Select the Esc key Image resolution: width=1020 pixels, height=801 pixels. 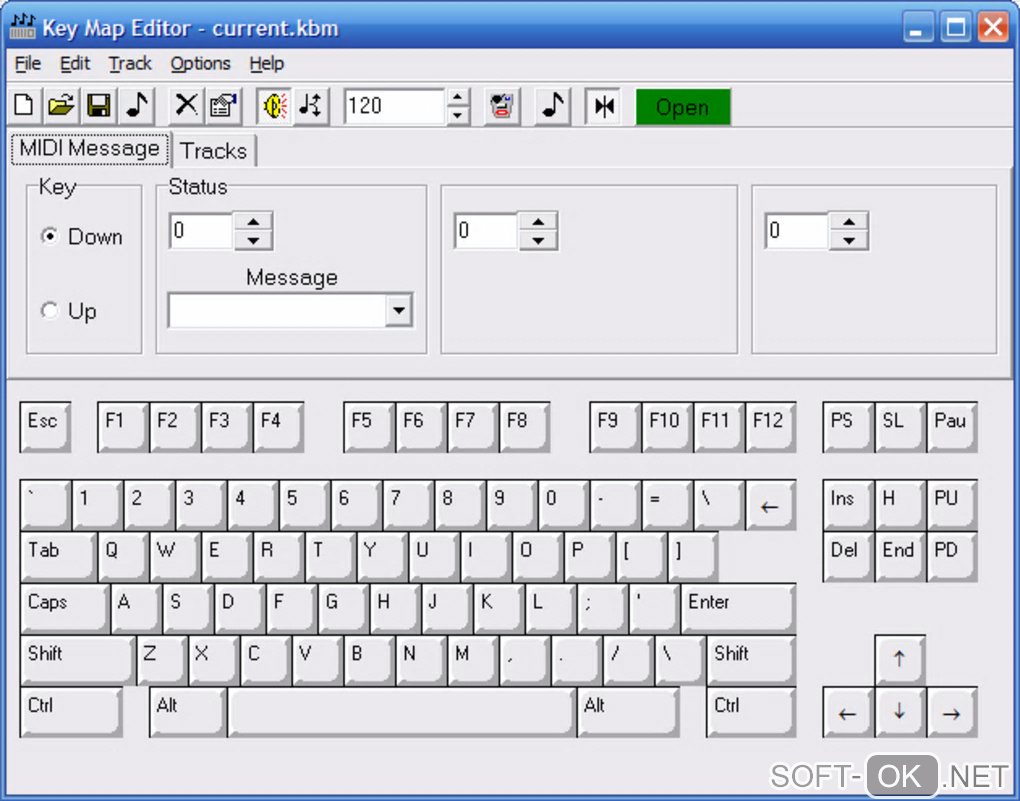tap(46, 427)
